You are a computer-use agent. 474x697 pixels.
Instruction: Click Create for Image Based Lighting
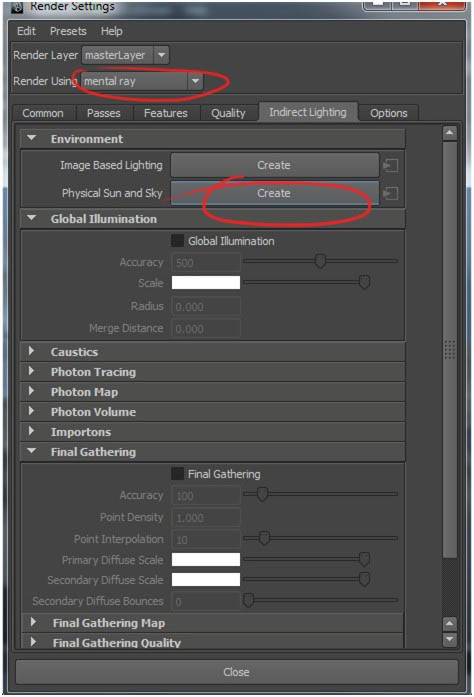pyautogui.click(x=274, y=165)
